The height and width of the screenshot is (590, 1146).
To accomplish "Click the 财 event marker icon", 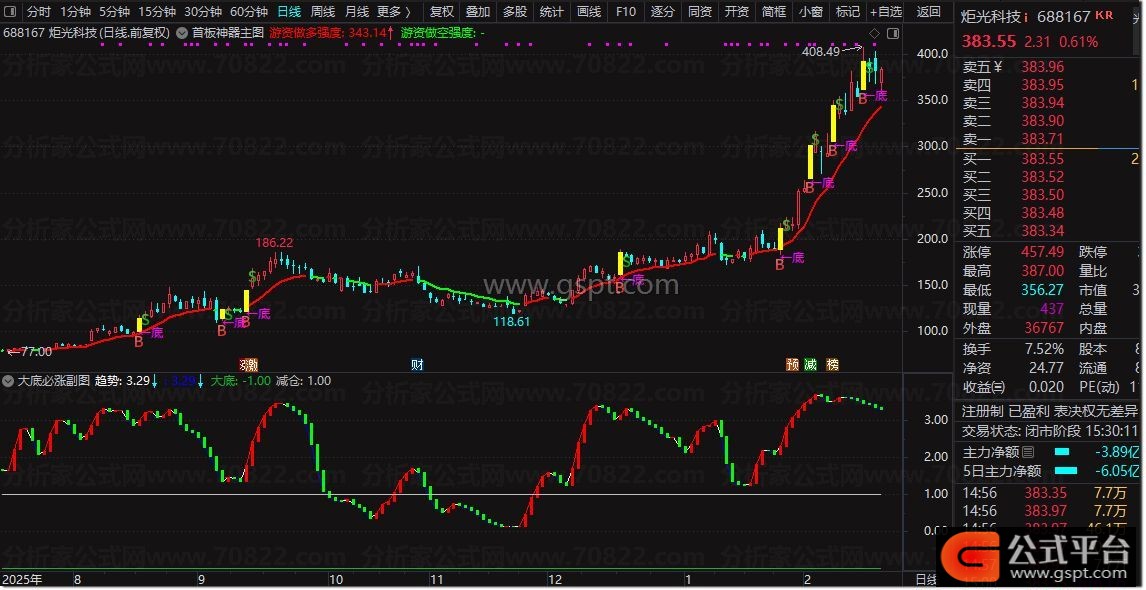I will (417, 365).
